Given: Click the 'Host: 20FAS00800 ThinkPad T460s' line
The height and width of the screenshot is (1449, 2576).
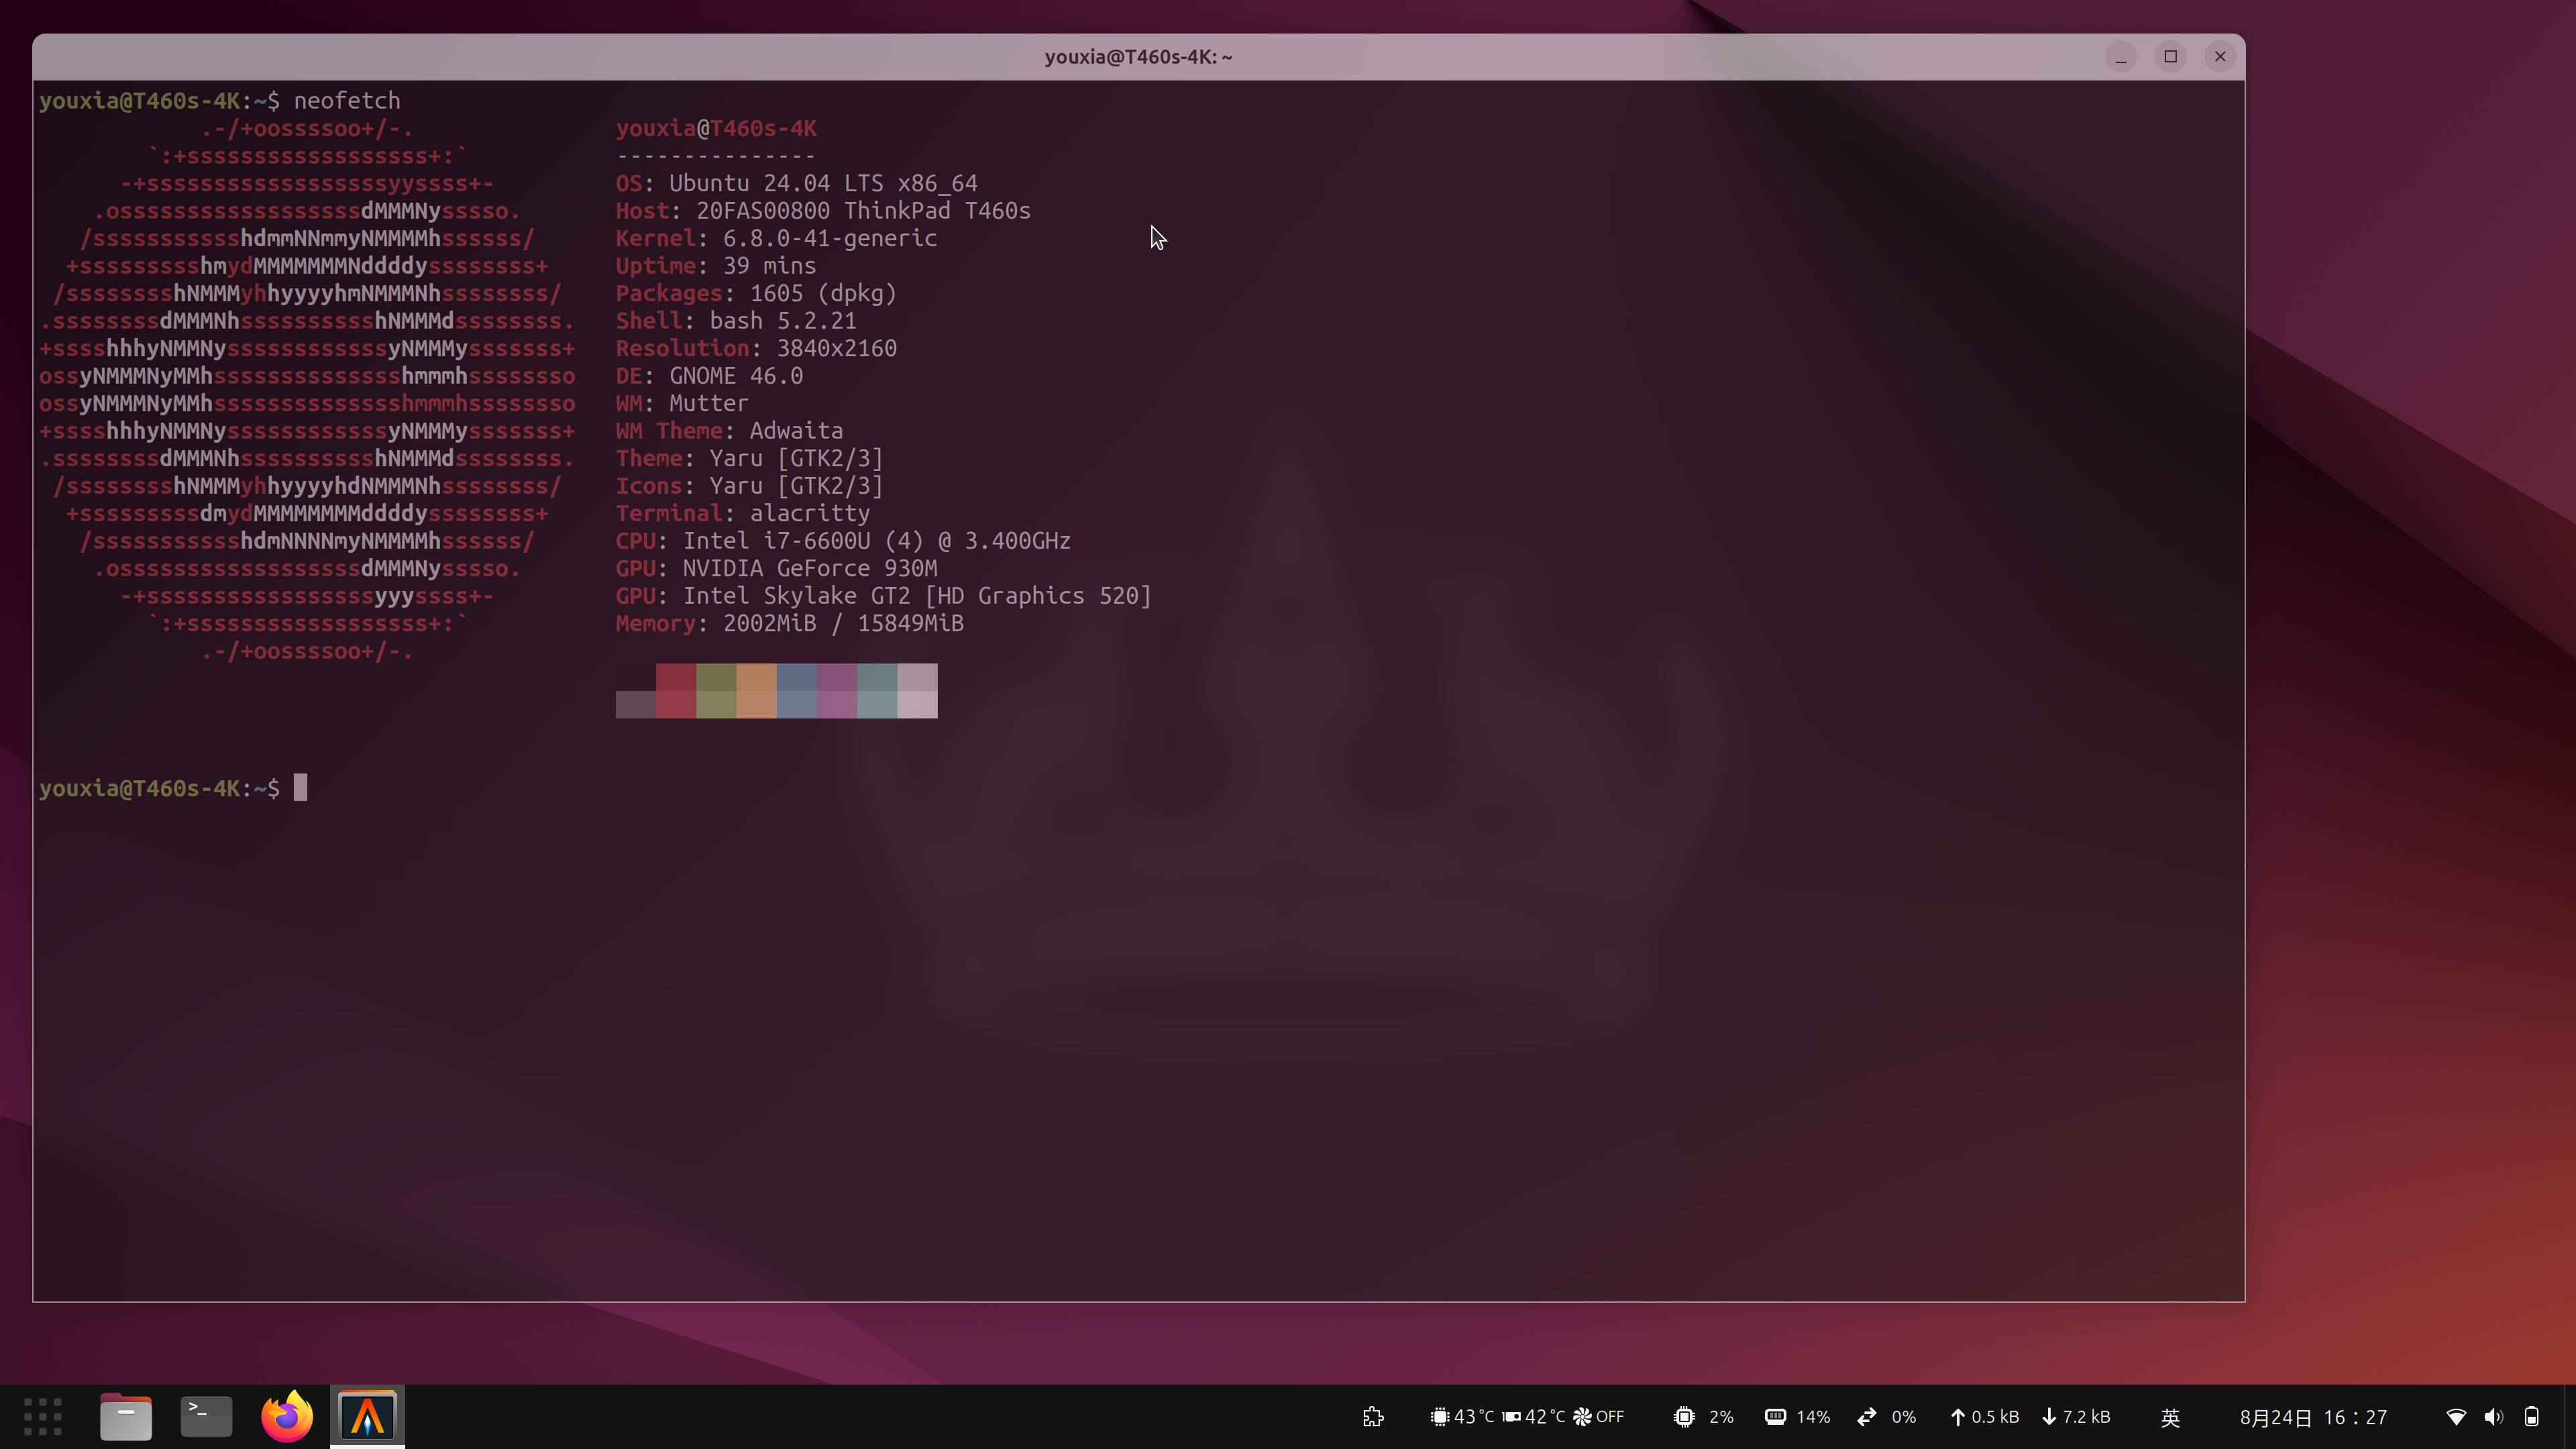Looking at the screenshot, I should [x=823, y=211].
